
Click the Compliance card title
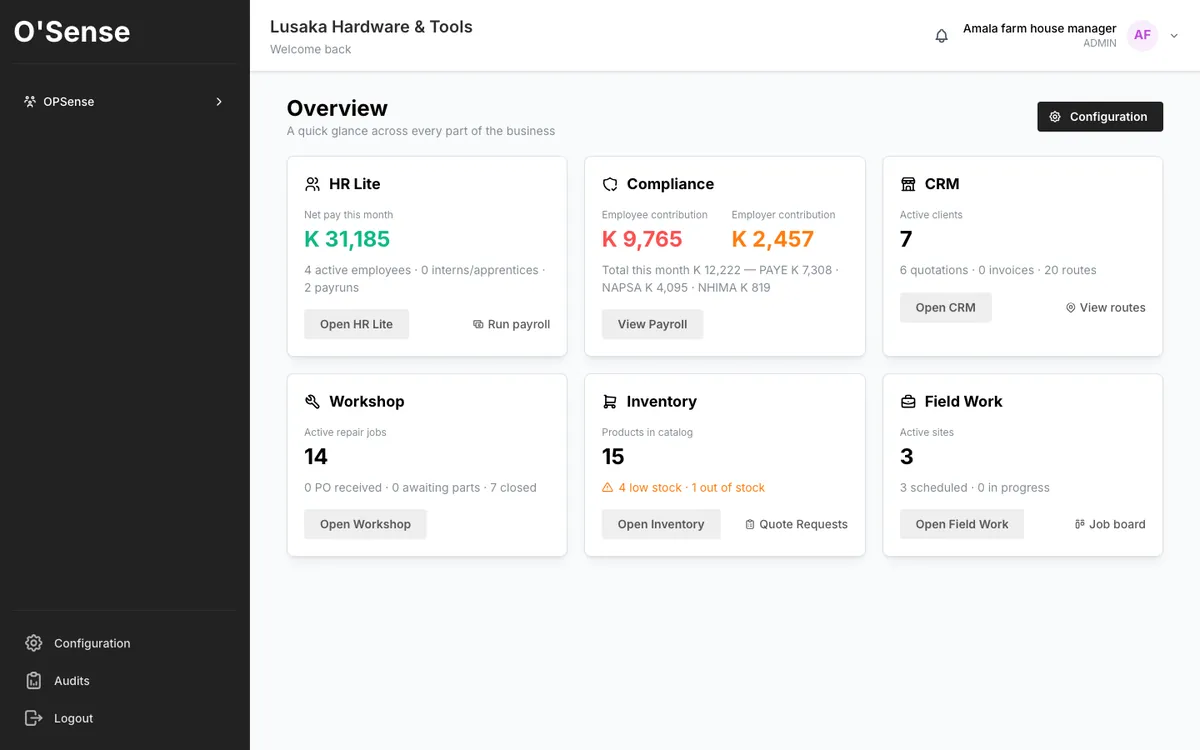670,184
